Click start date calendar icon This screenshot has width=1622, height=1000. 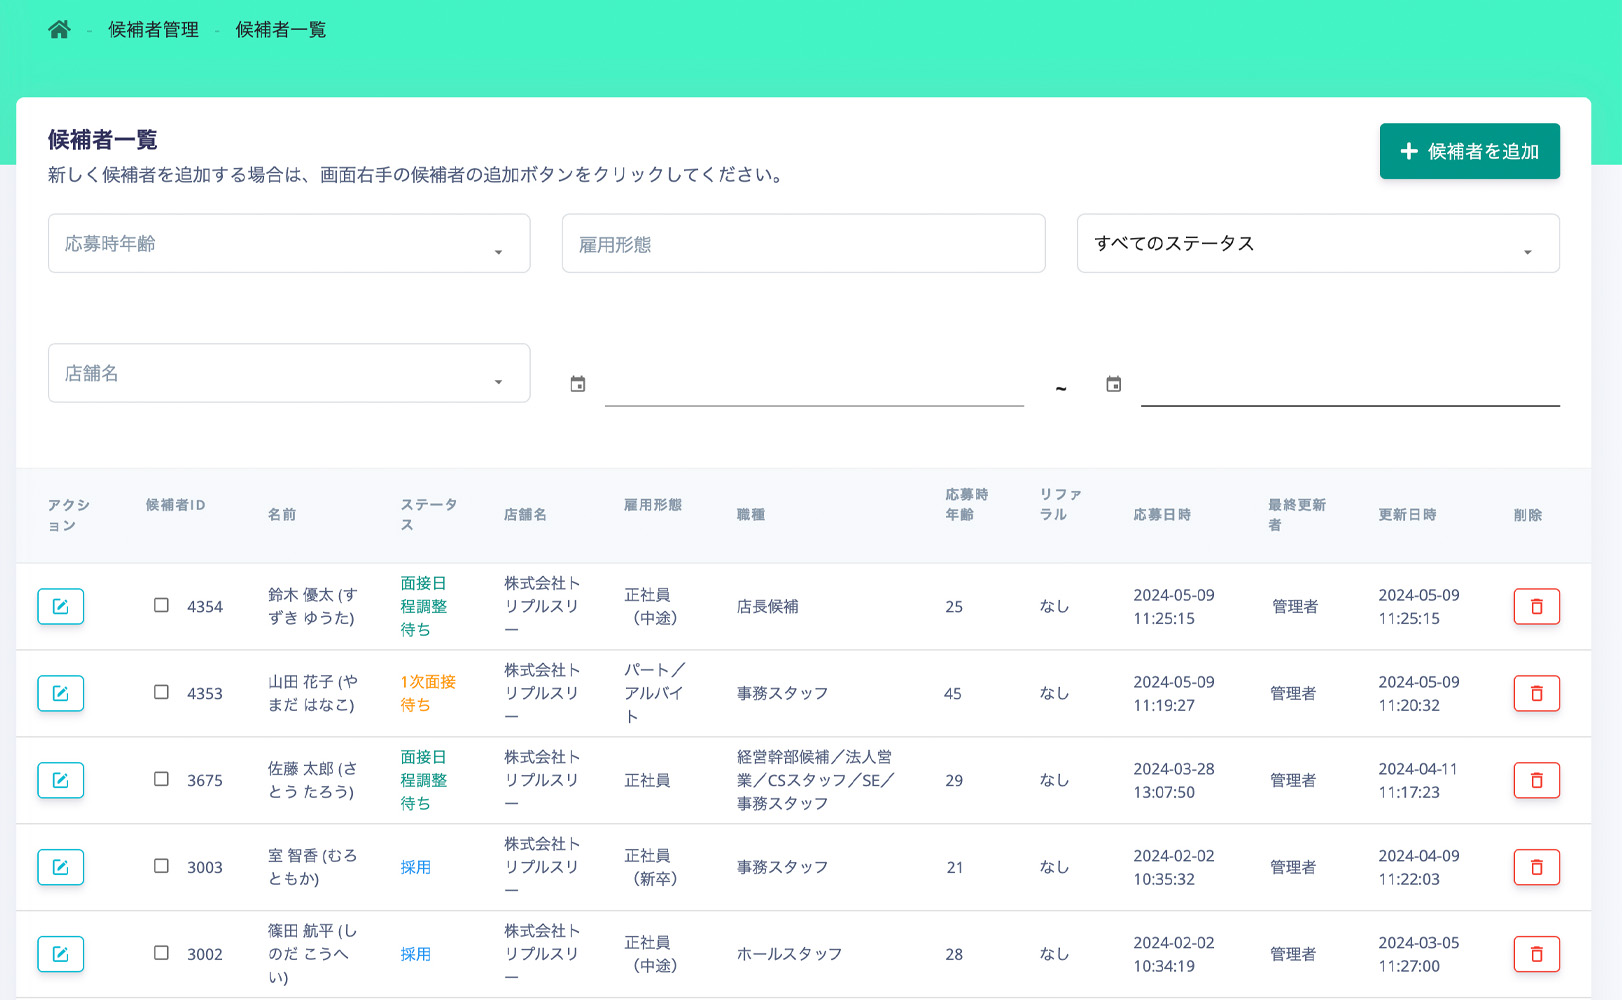click(578, 384)
